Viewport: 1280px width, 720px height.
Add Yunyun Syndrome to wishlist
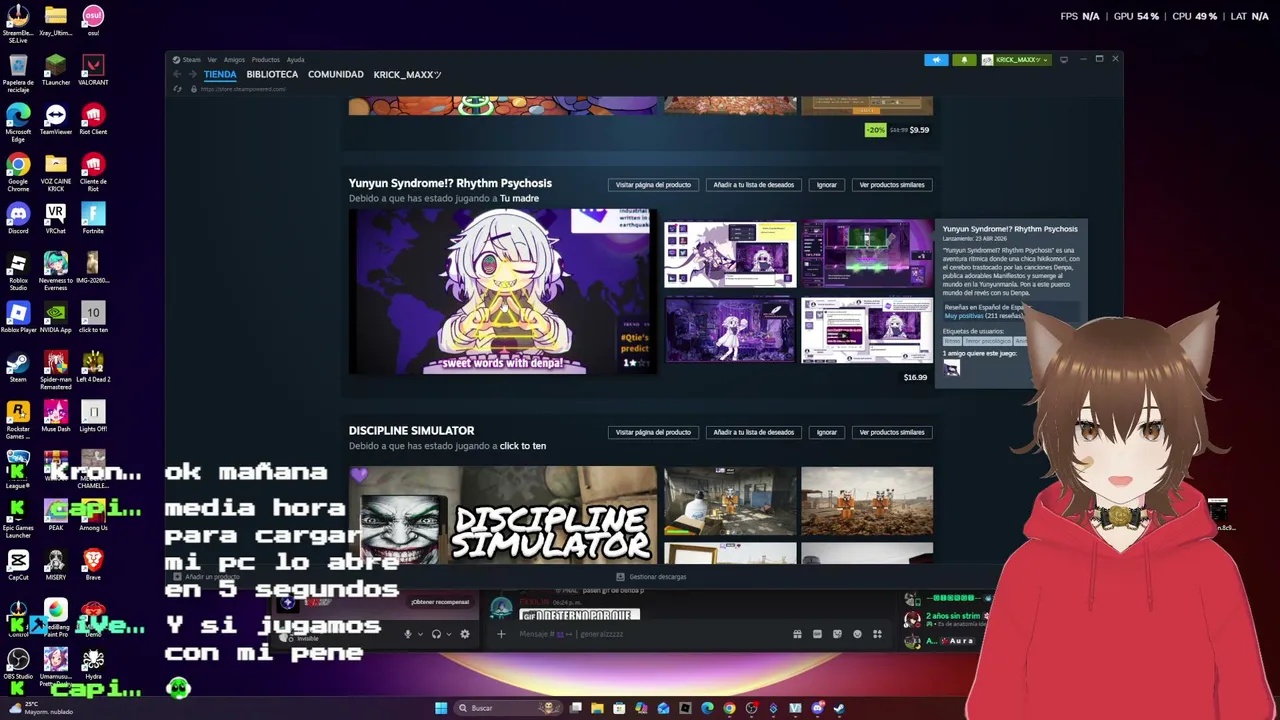point(754,185)
